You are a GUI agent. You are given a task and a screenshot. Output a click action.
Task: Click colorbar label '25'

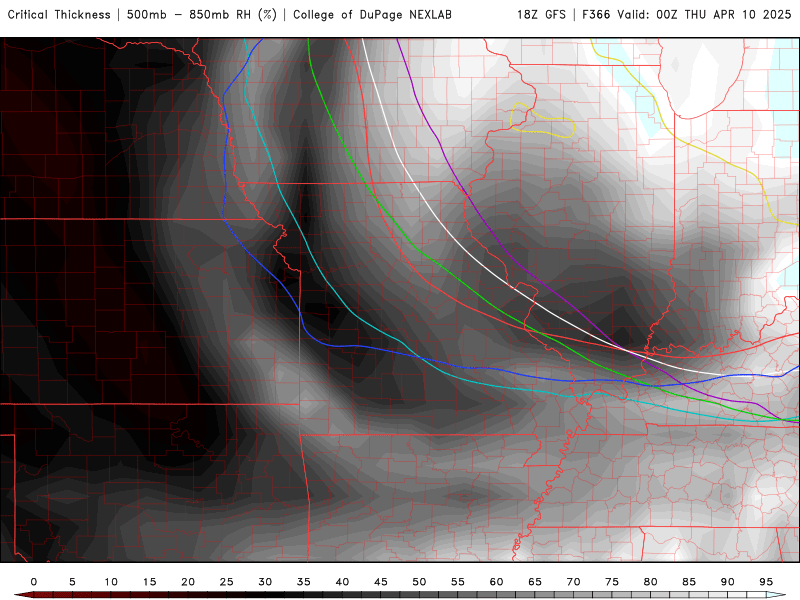(x=227, y=582)
